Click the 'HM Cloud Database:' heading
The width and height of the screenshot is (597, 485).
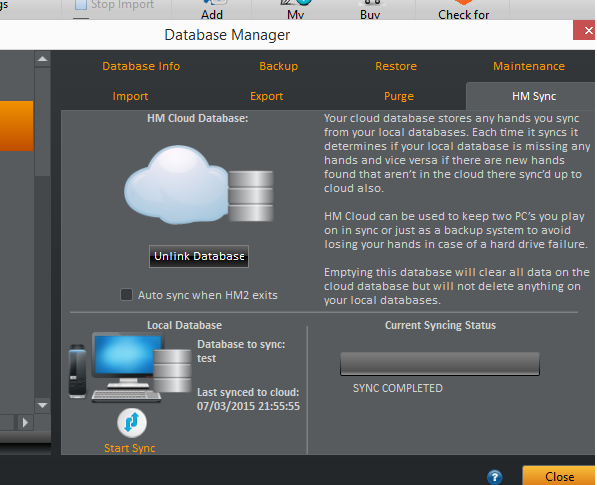(198, 118)
